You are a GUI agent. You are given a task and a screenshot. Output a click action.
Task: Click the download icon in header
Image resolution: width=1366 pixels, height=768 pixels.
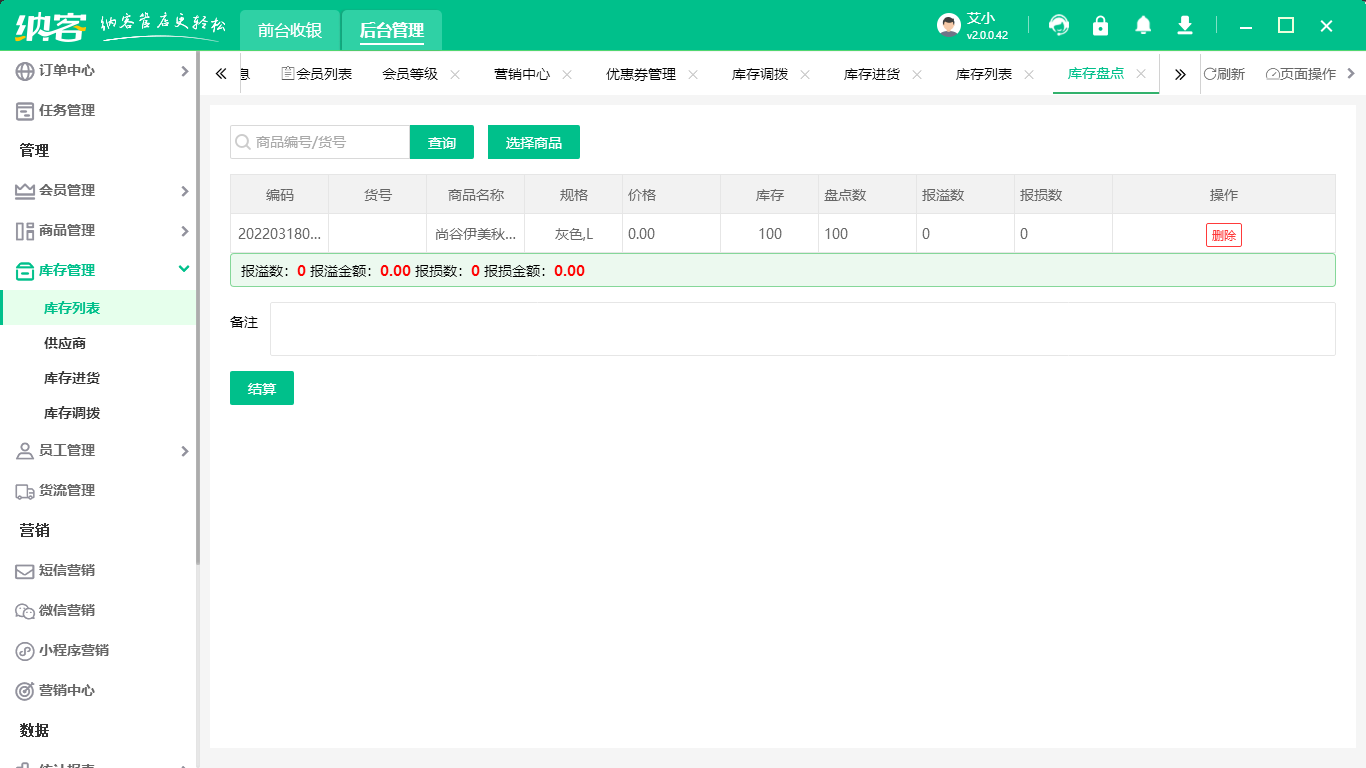(1185, 26)
